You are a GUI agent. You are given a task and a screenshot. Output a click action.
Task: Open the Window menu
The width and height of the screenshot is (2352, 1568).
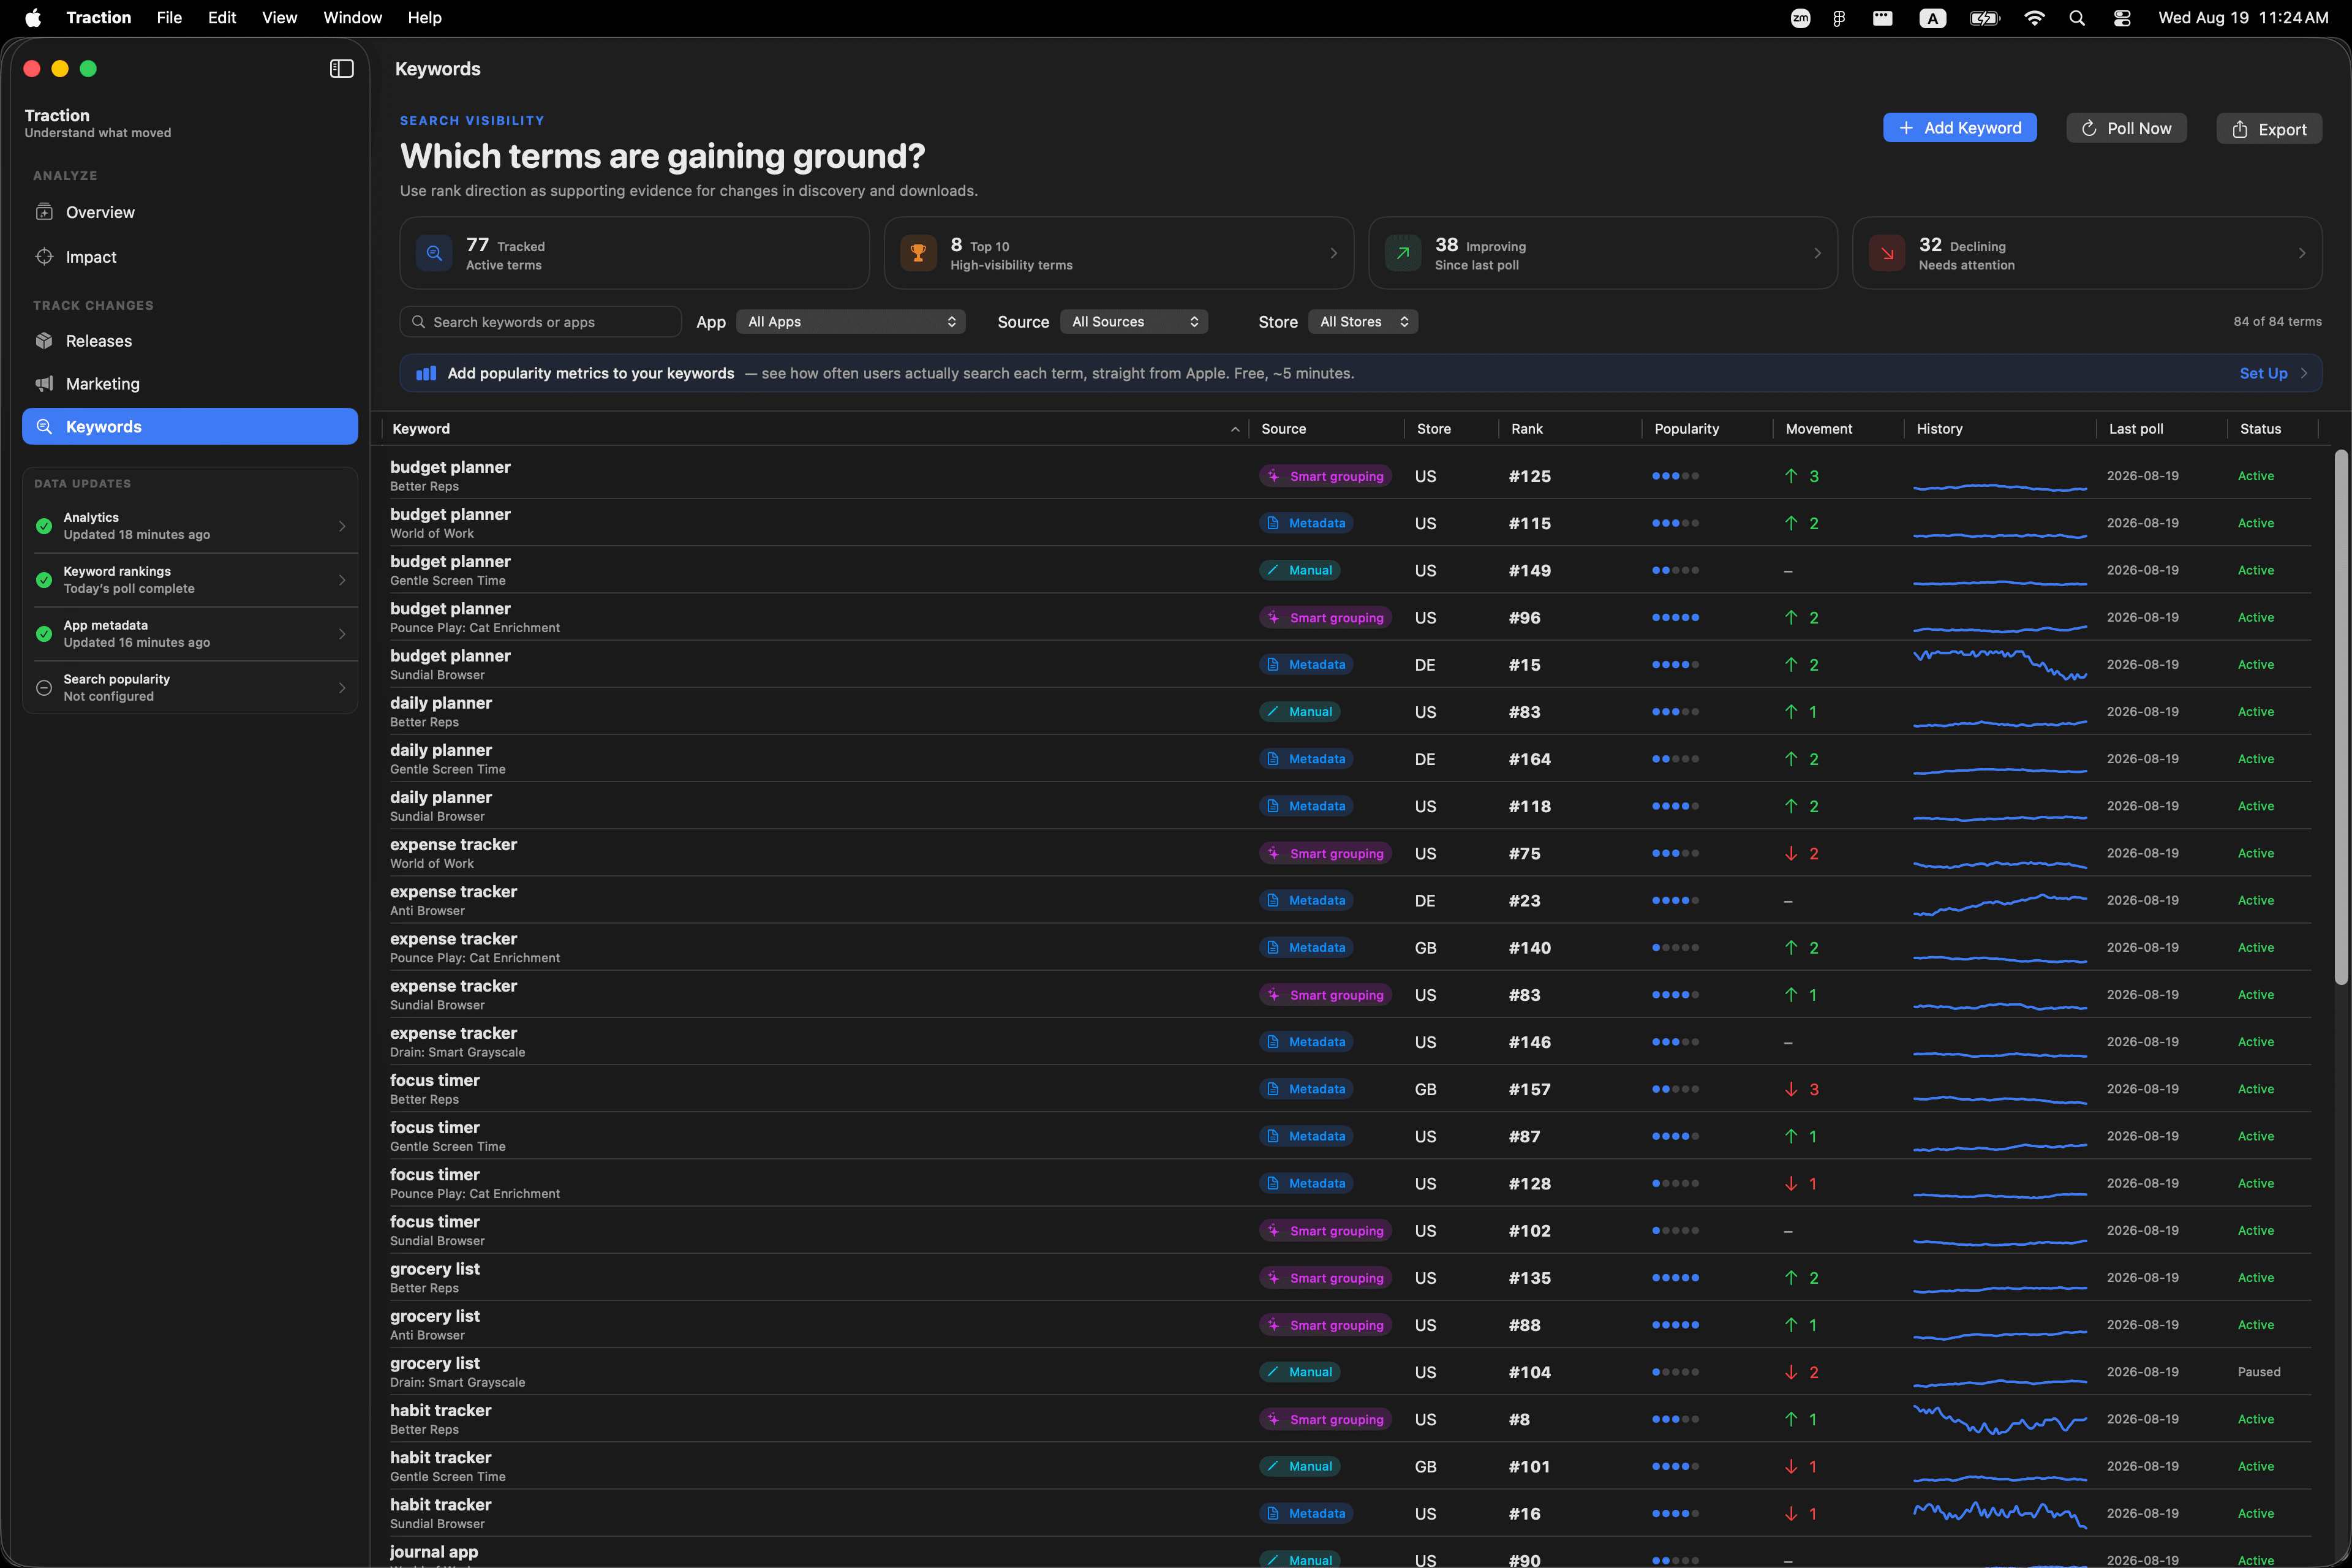352,18
